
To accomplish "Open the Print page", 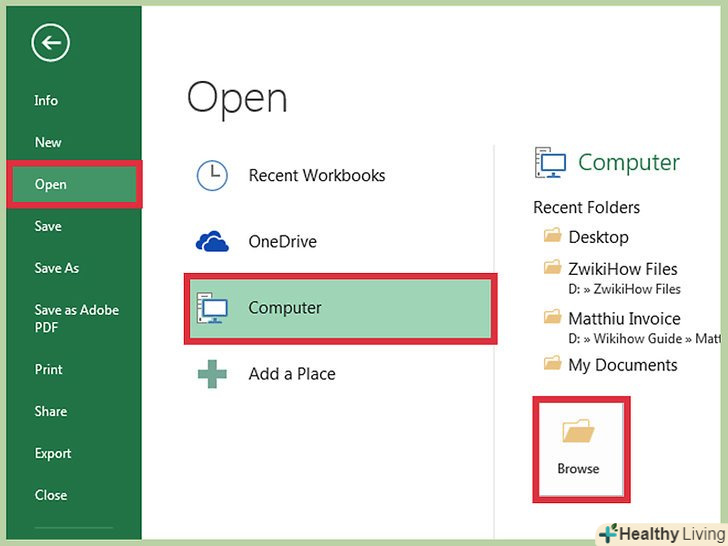I will coord(48,369).
